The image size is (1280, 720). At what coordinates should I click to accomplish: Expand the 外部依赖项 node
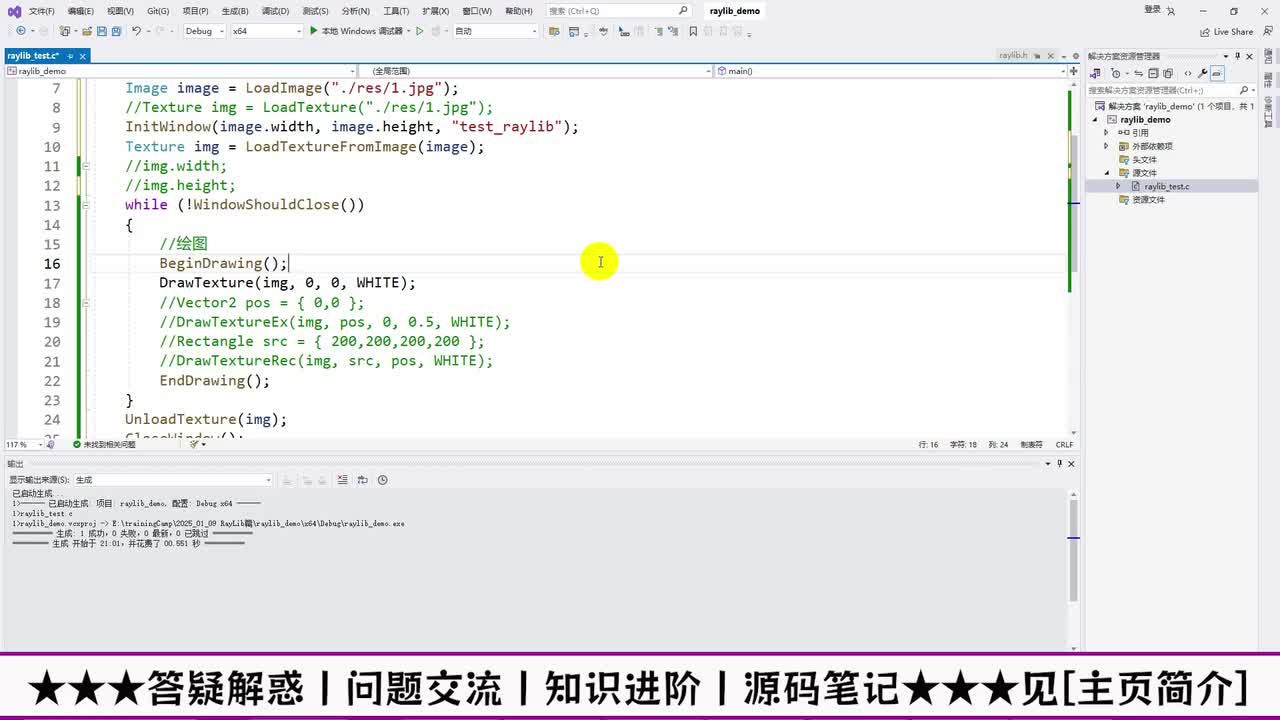tap(1107, 146)
